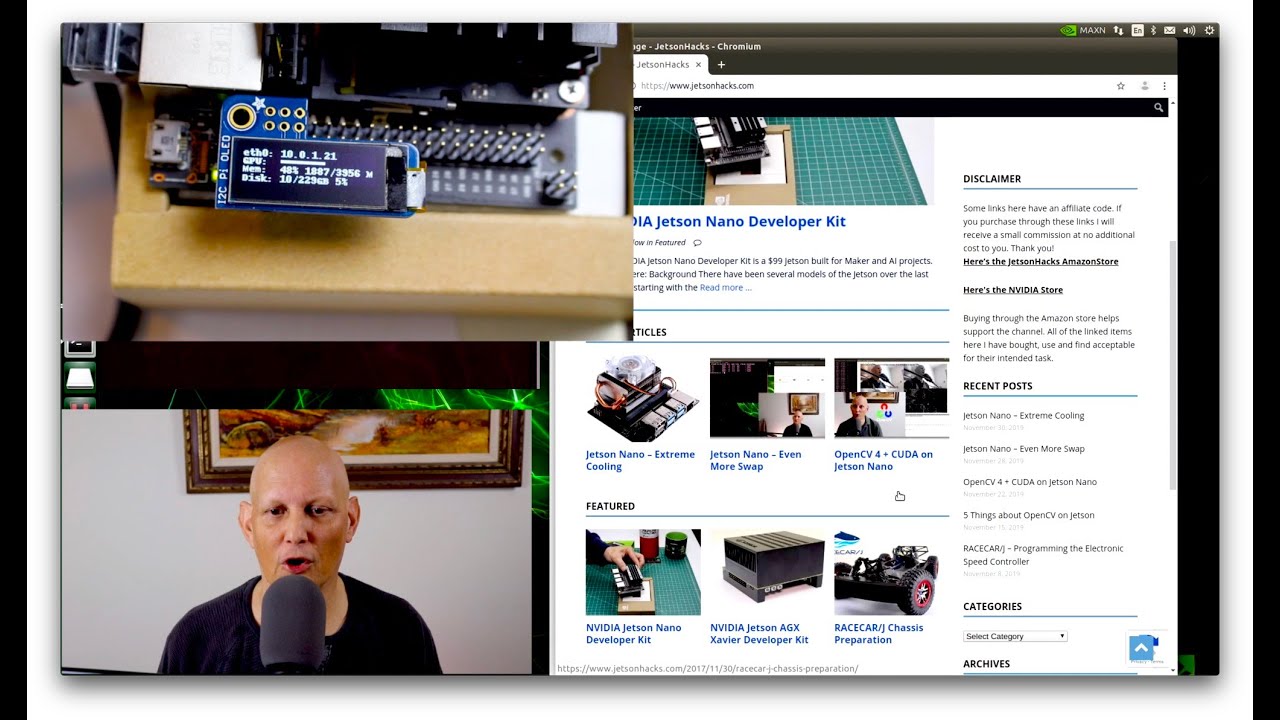
Task: Open the system power gear menu
Action: [1210, 30]
